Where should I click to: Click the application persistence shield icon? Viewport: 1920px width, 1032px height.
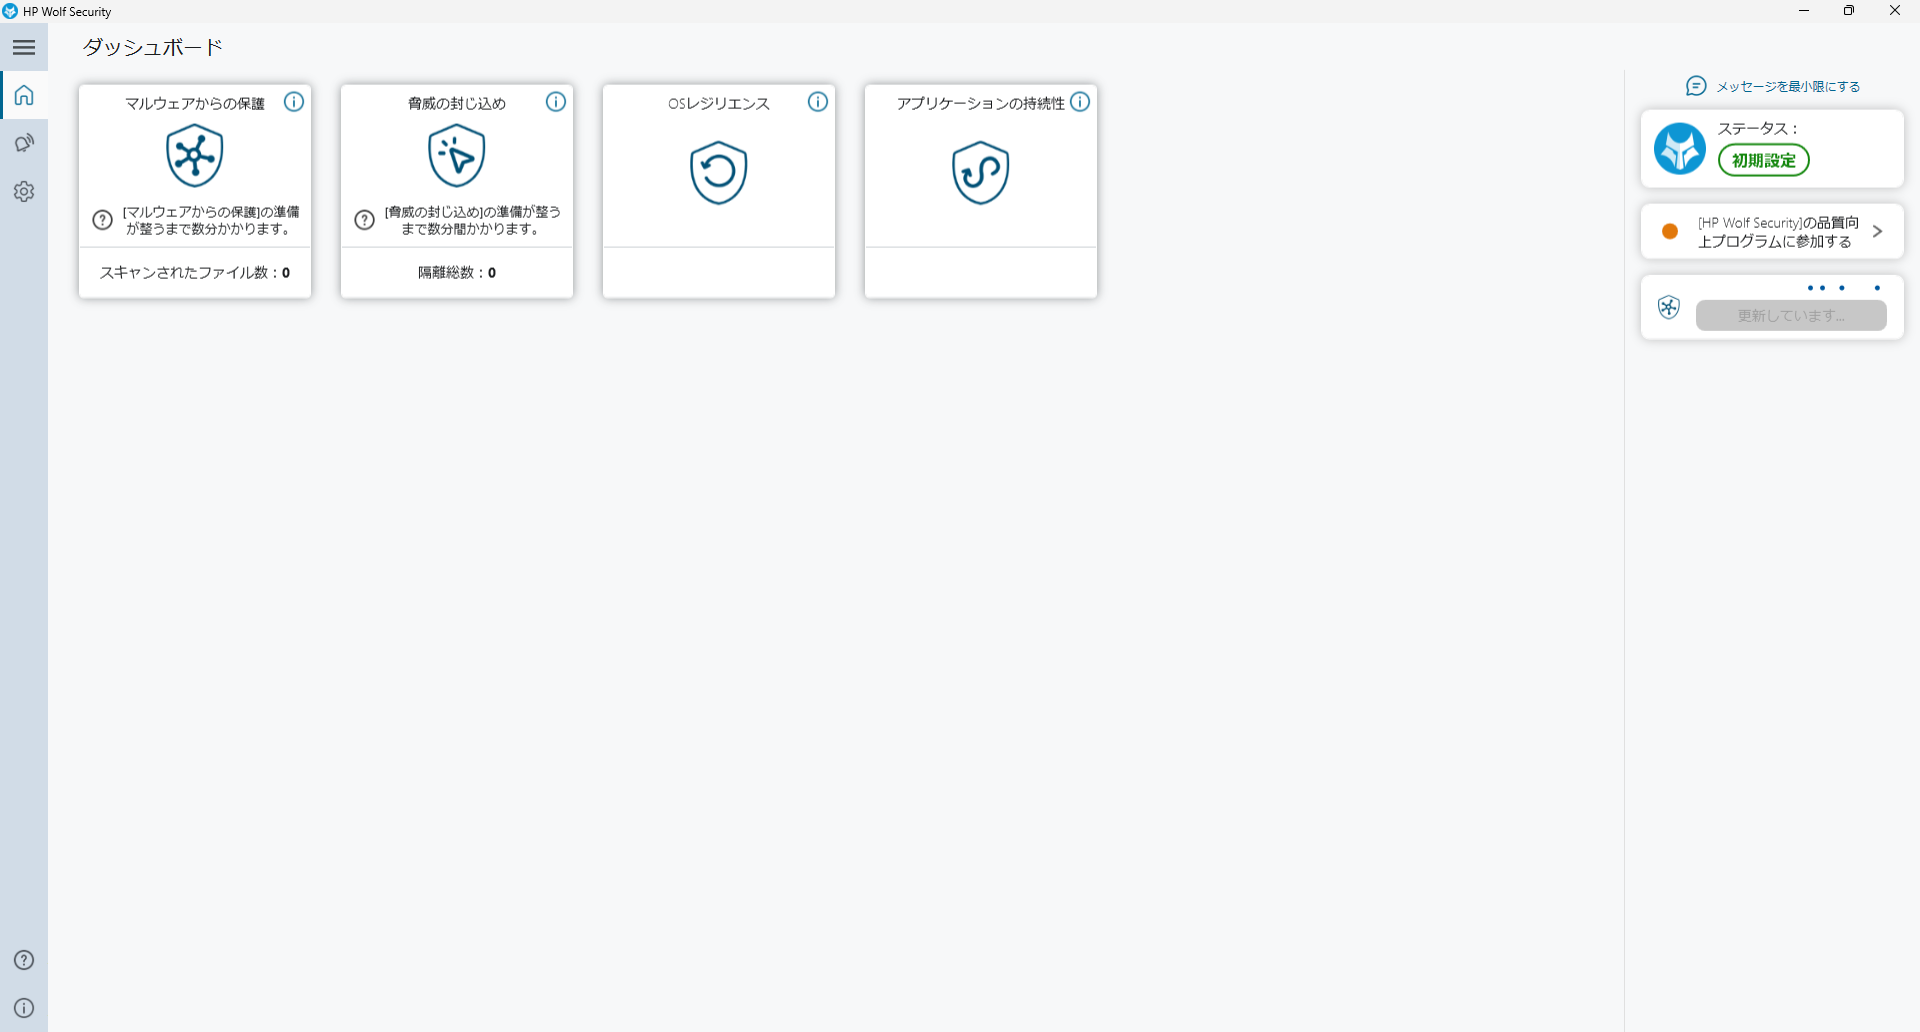[x=981, y=172]
